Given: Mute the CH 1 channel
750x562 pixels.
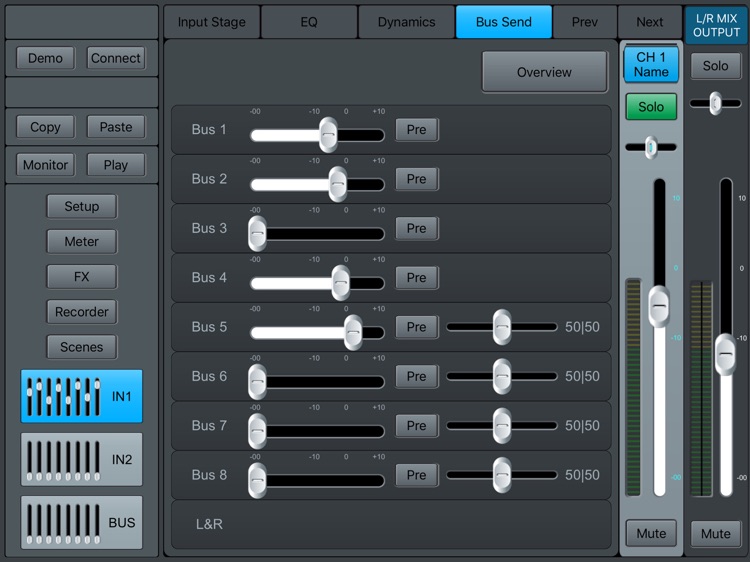Looking at the screenshot, I should tap(651, 533).
